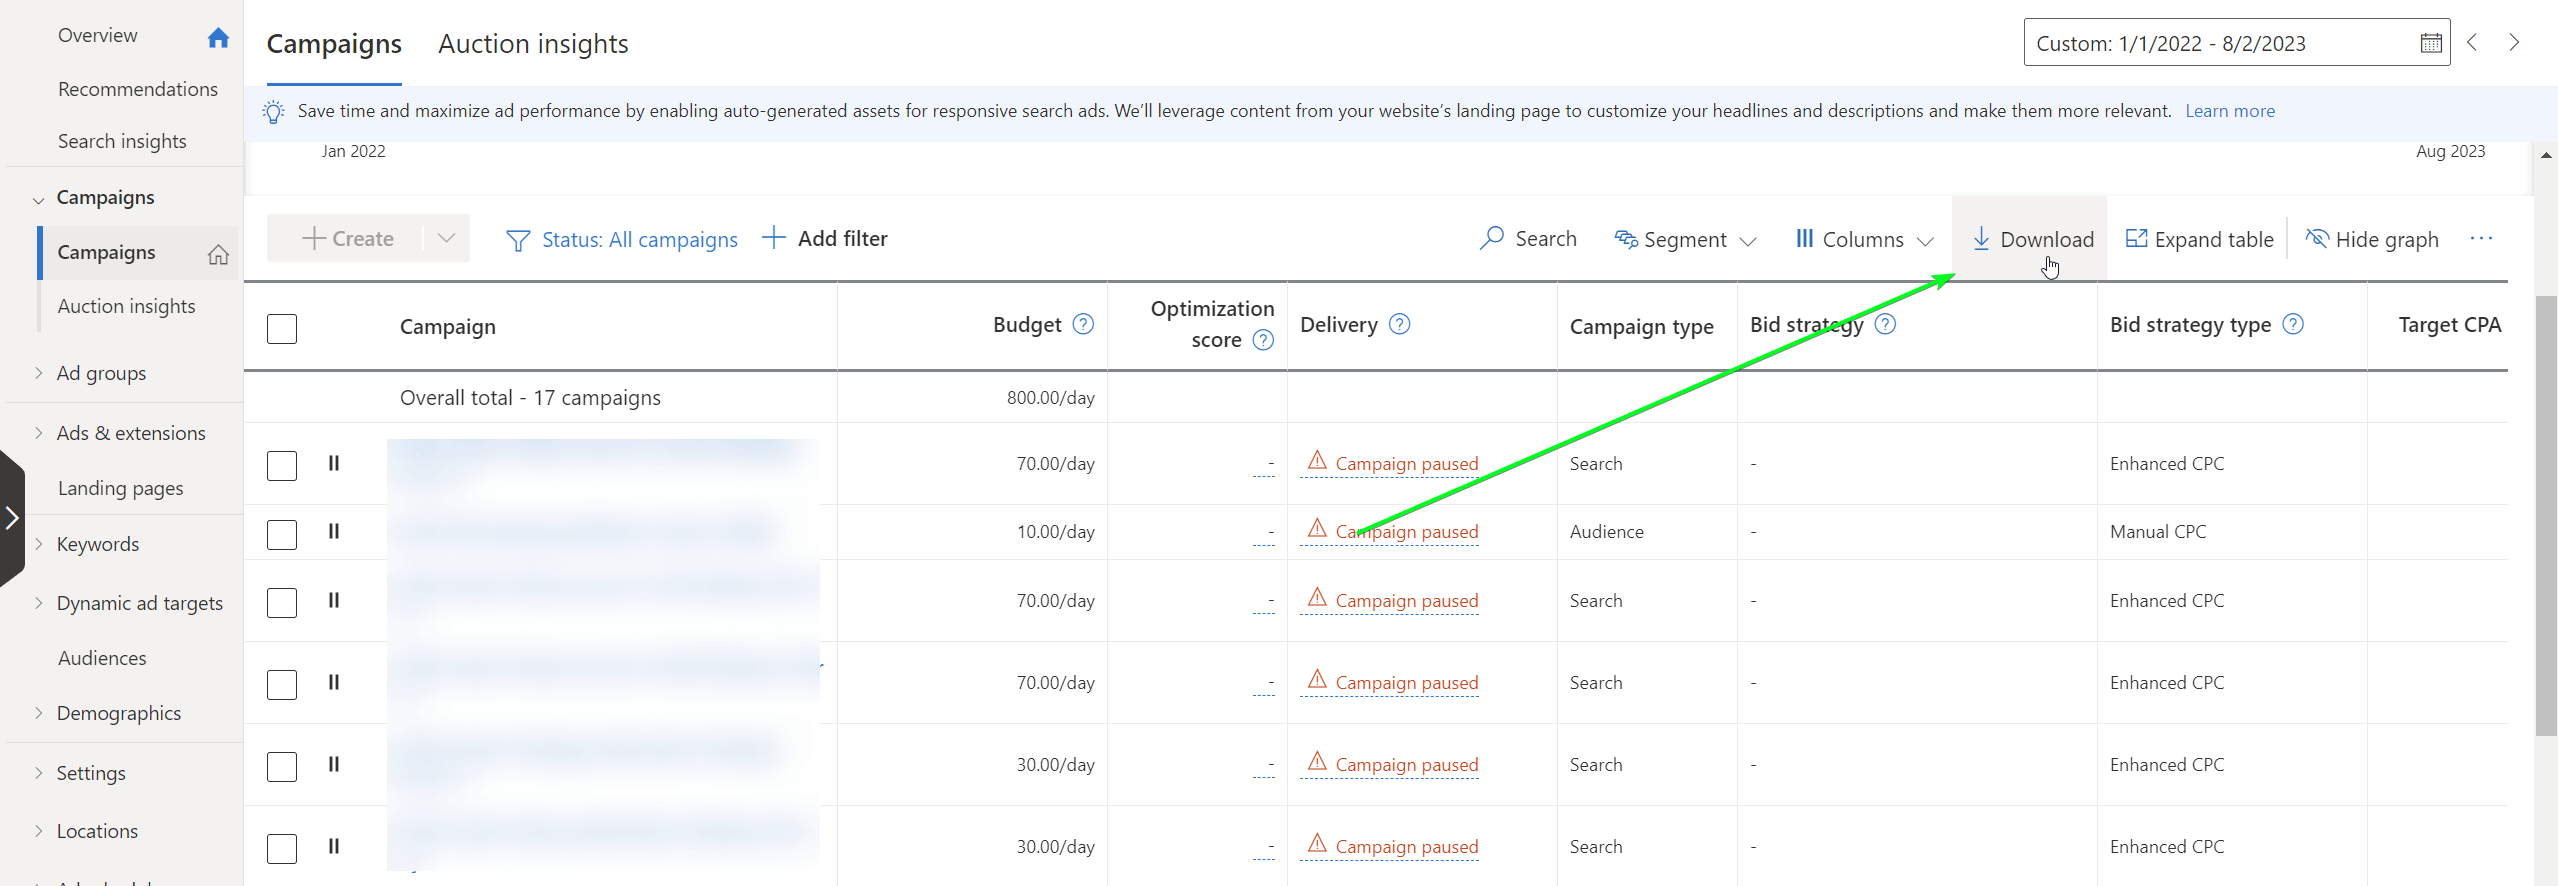Click the custom date range field
The image size is (2558, 886).
(2237, 43)
